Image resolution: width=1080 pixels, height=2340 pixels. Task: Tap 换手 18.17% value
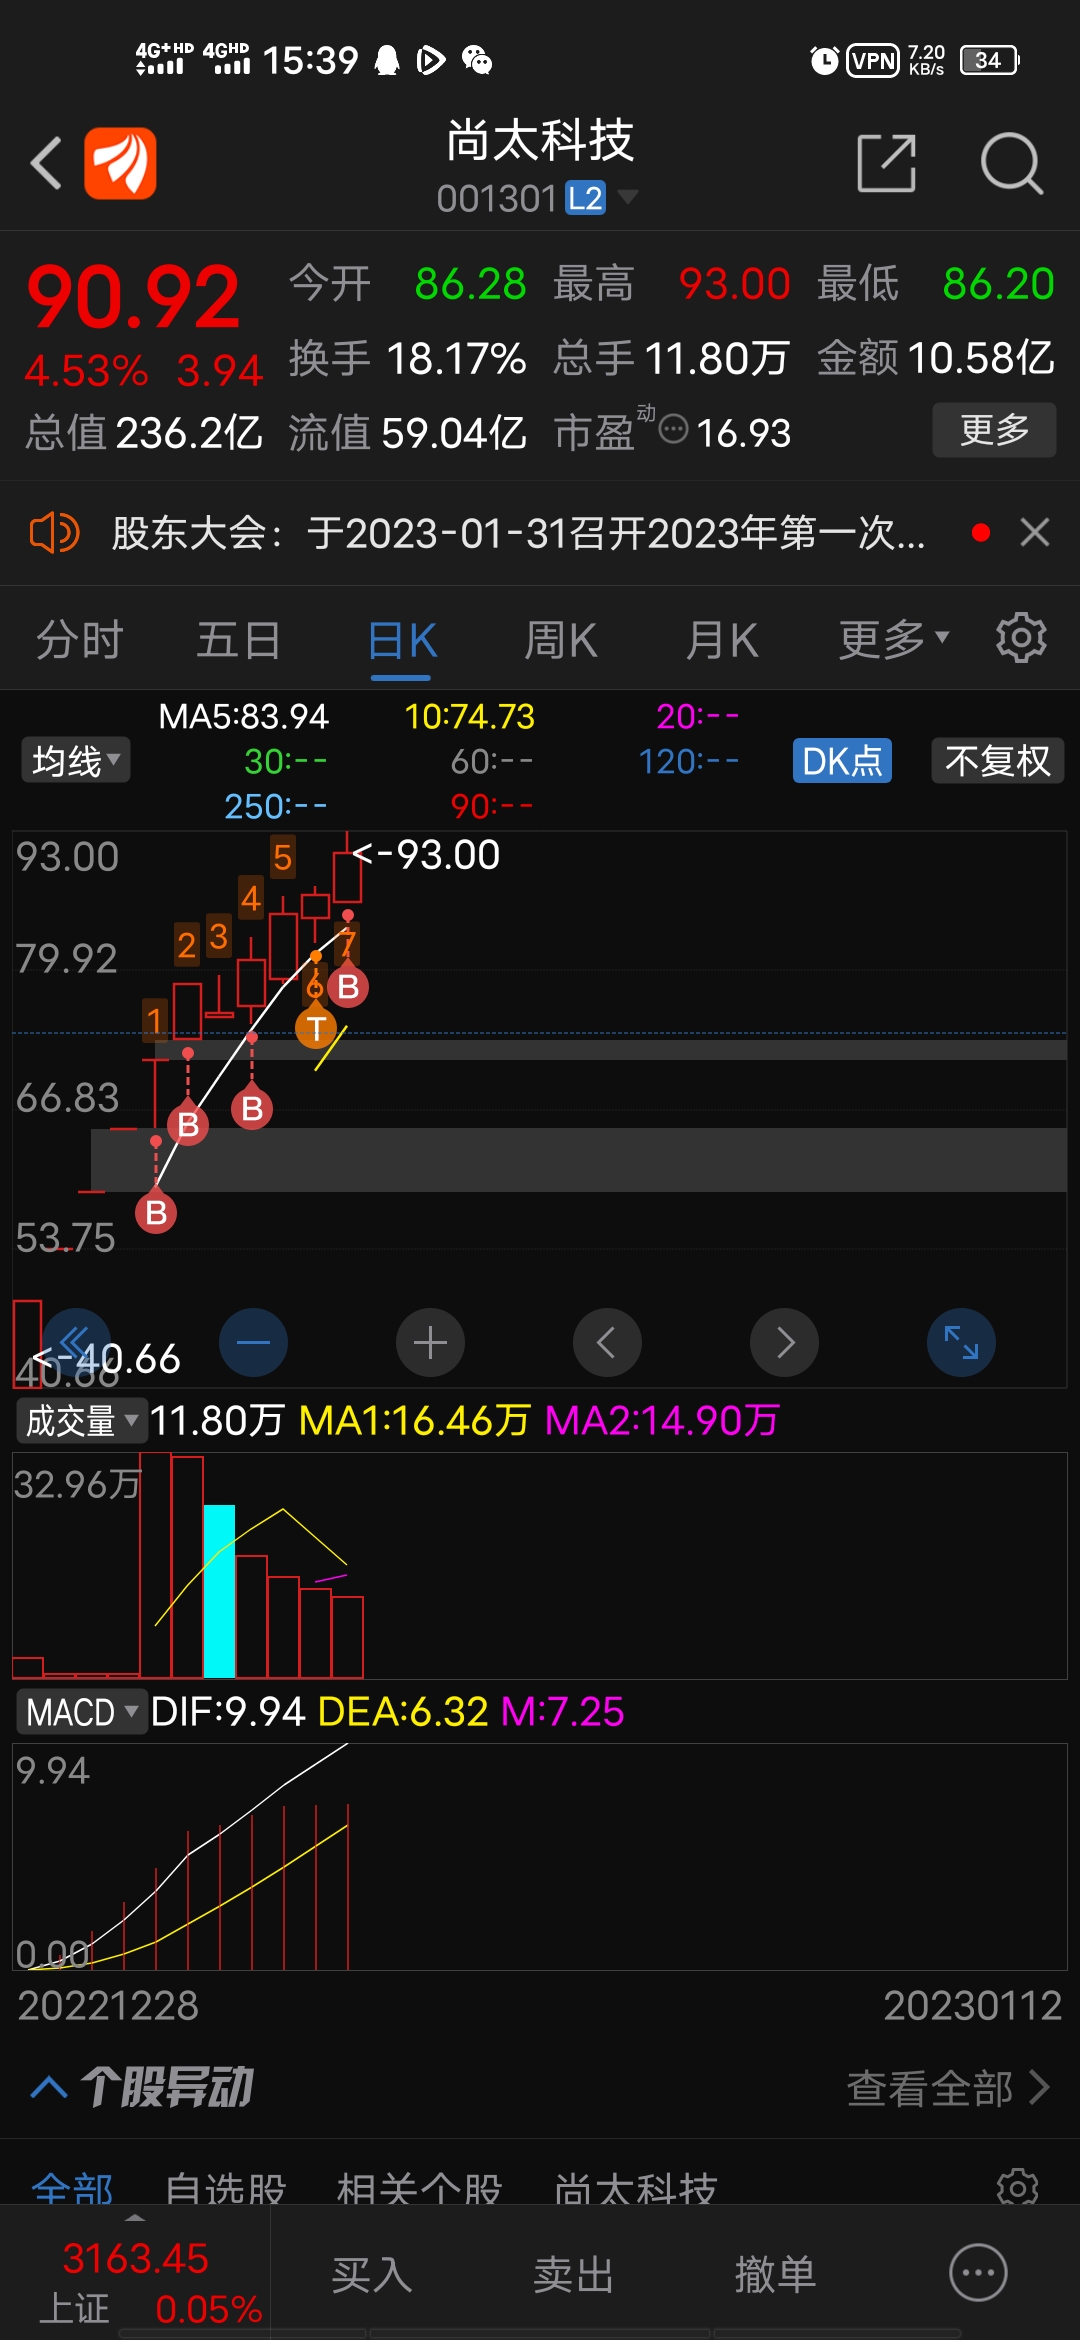point(456,358)
